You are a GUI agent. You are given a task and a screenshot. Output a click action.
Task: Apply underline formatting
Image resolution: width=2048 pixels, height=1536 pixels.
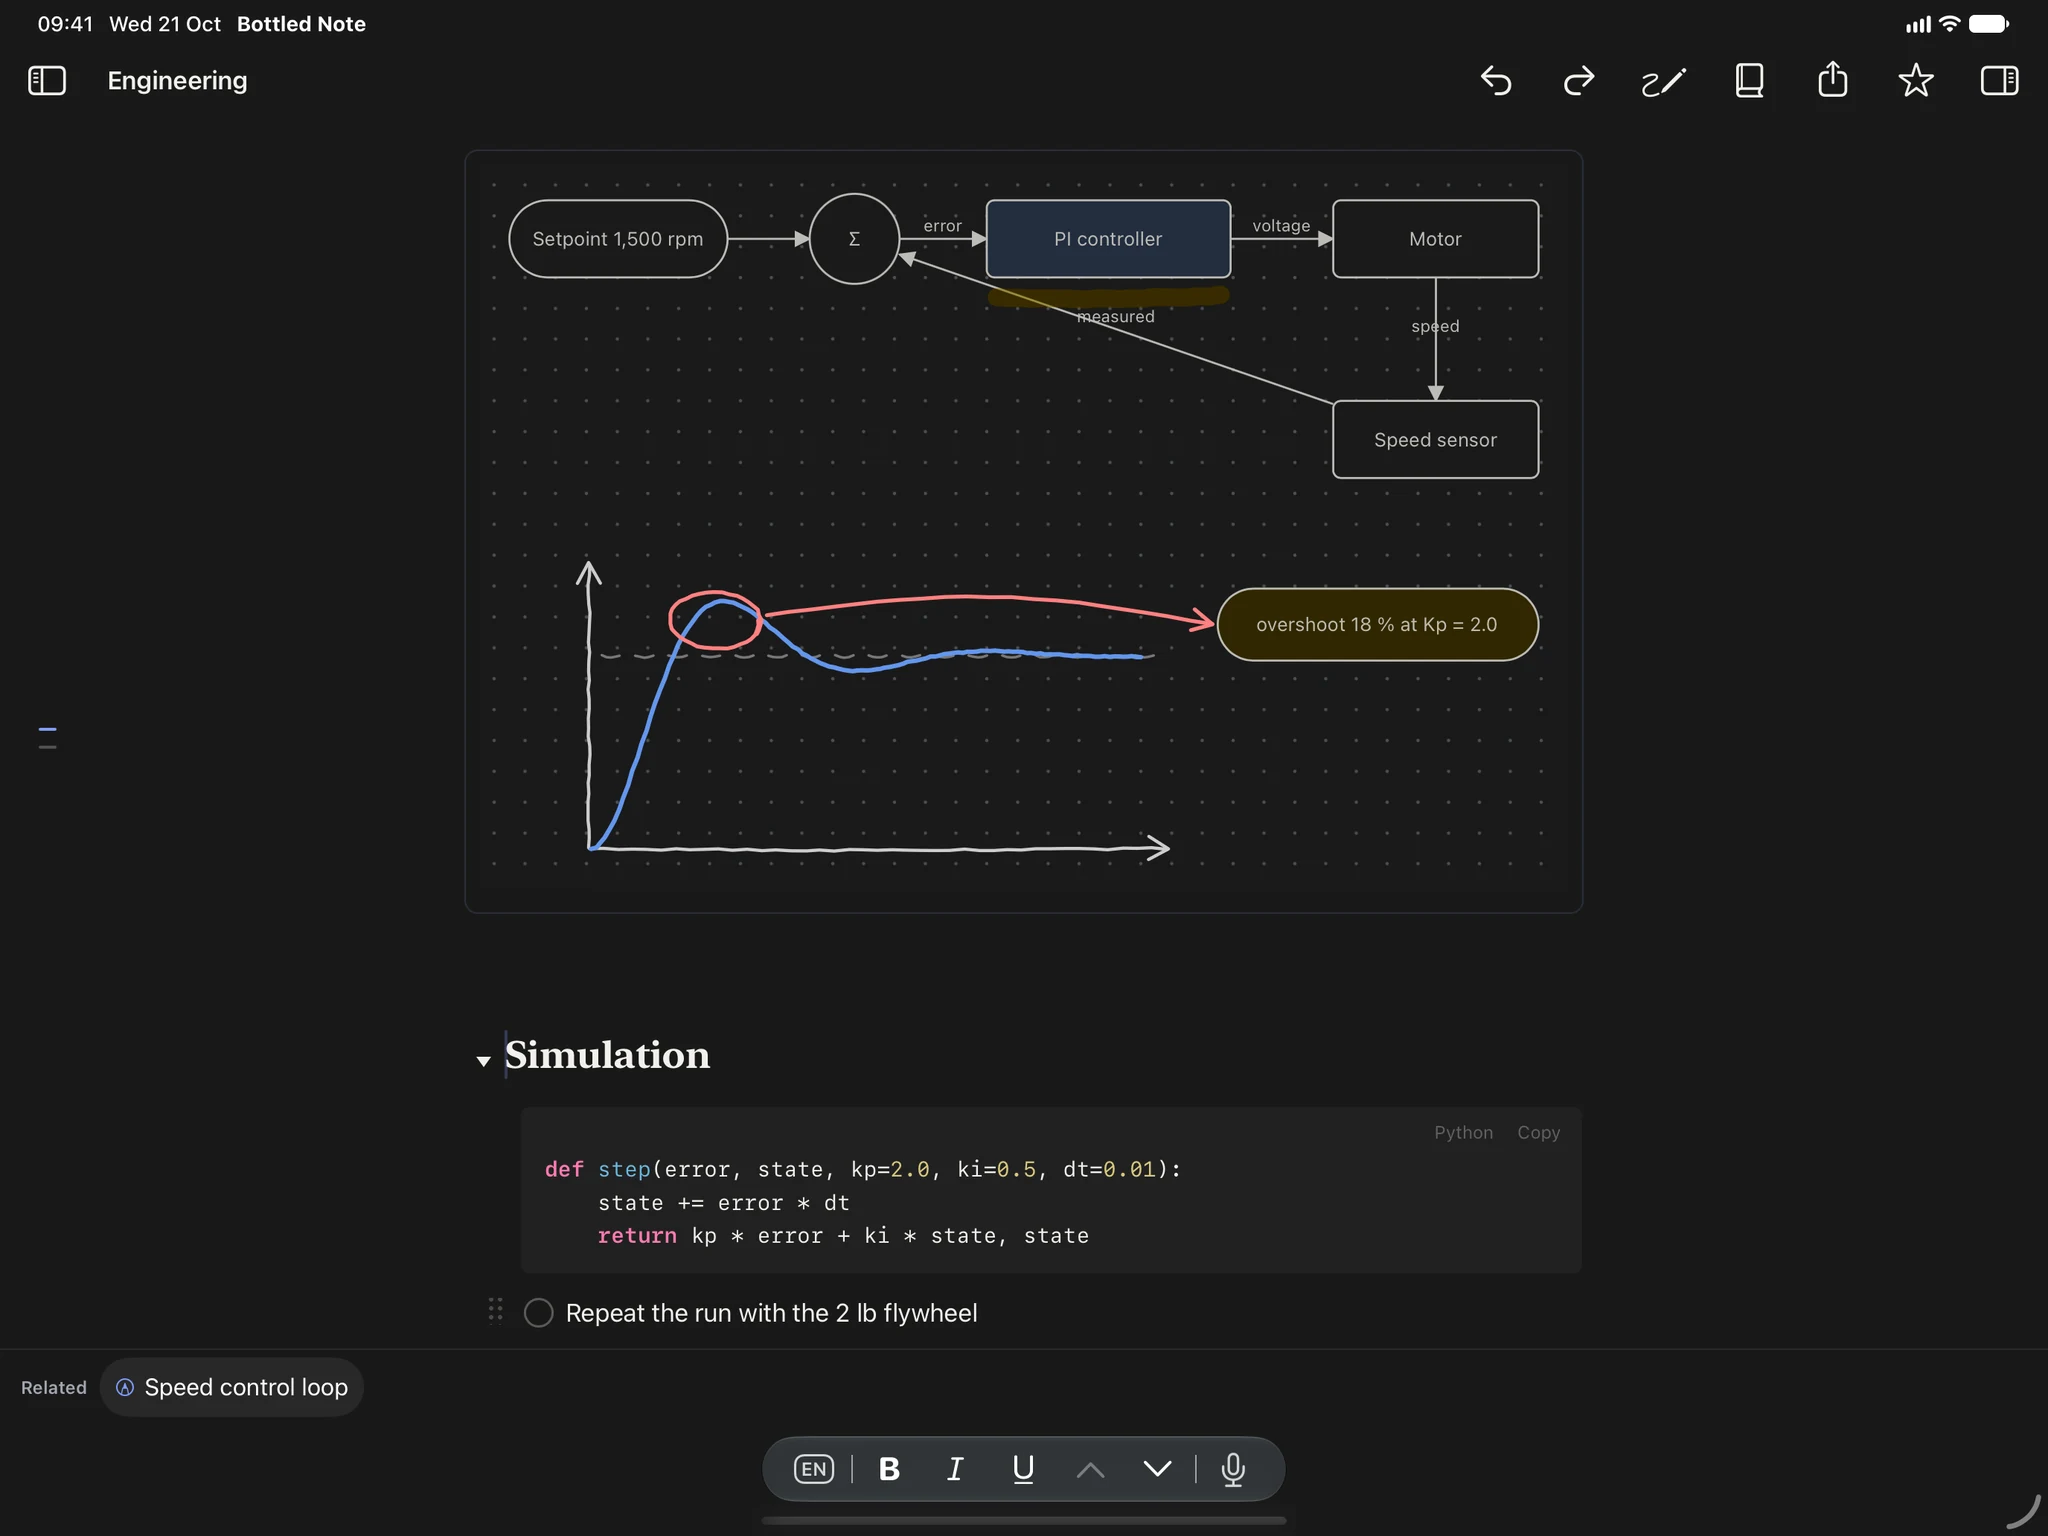coord(1023,1469)
